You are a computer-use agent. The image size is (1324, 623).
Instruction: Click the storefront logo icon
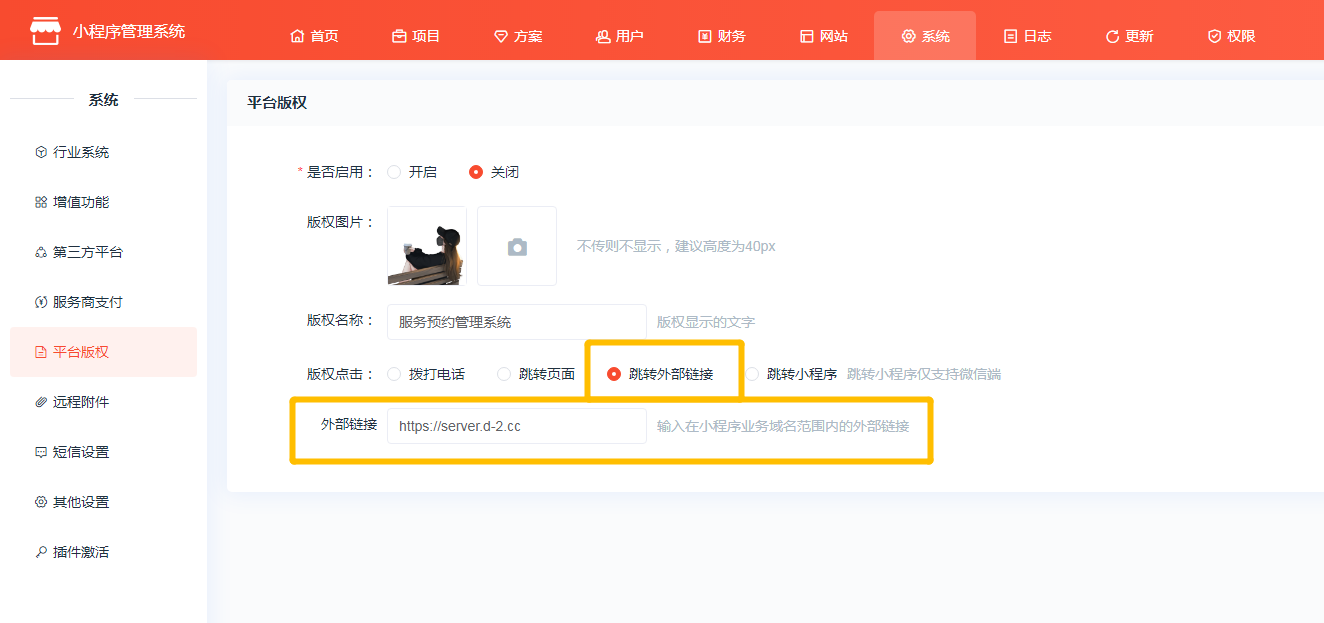click(x=44, y=31)
